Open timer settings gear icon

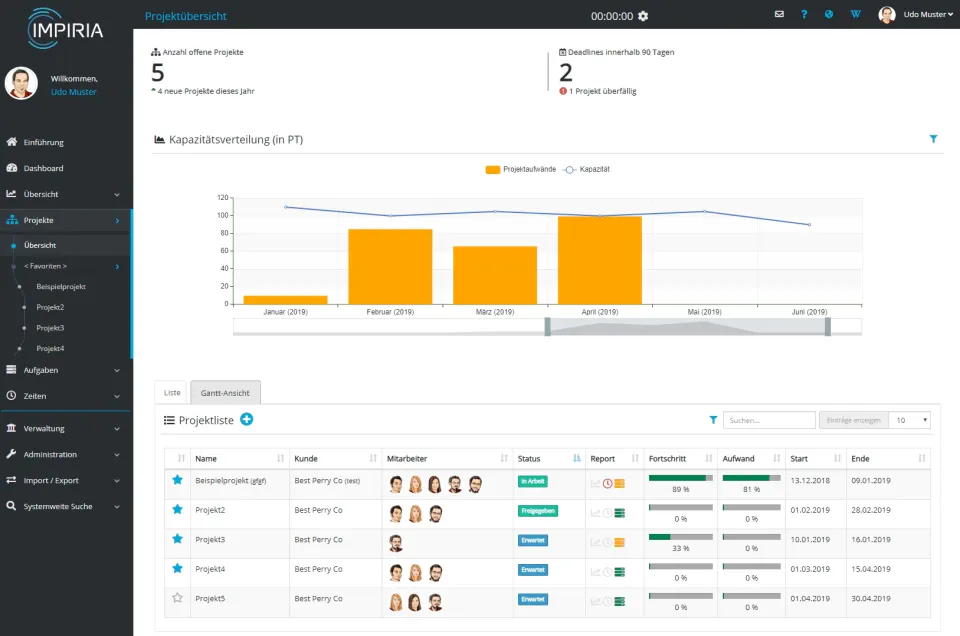643,16
